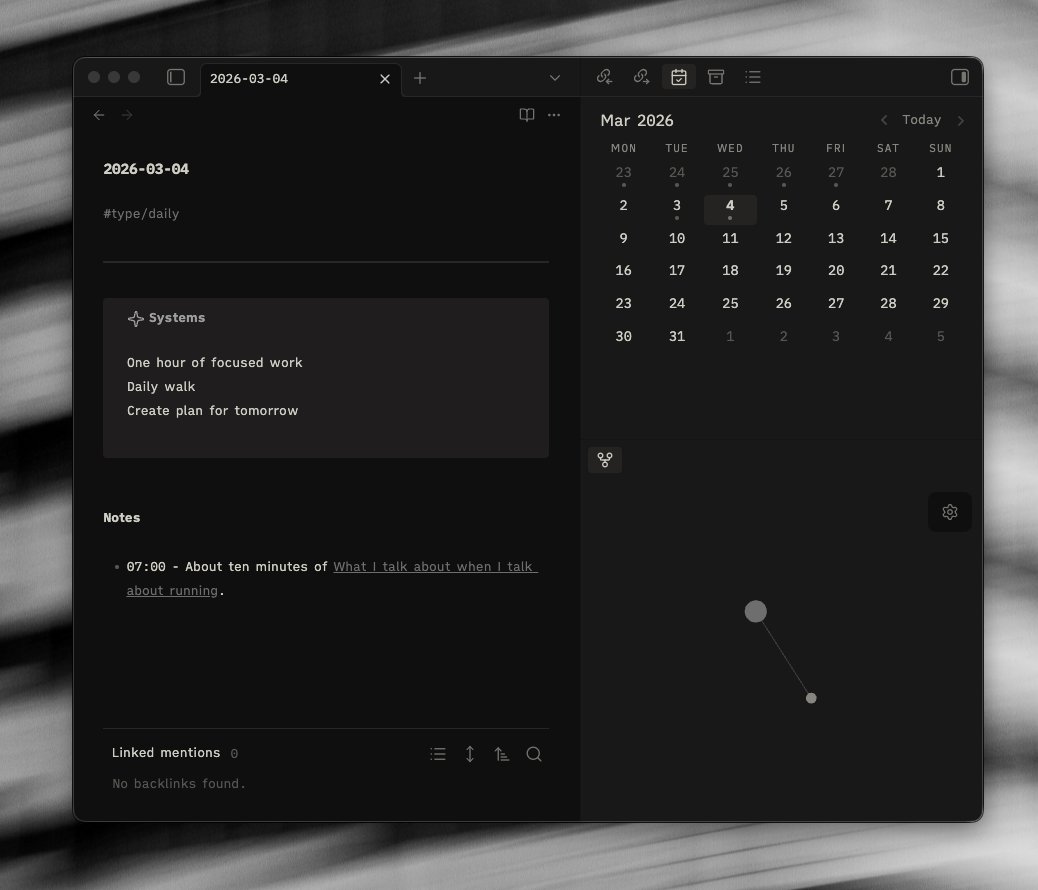Toggle the right sidebar panel

[959, 77]
